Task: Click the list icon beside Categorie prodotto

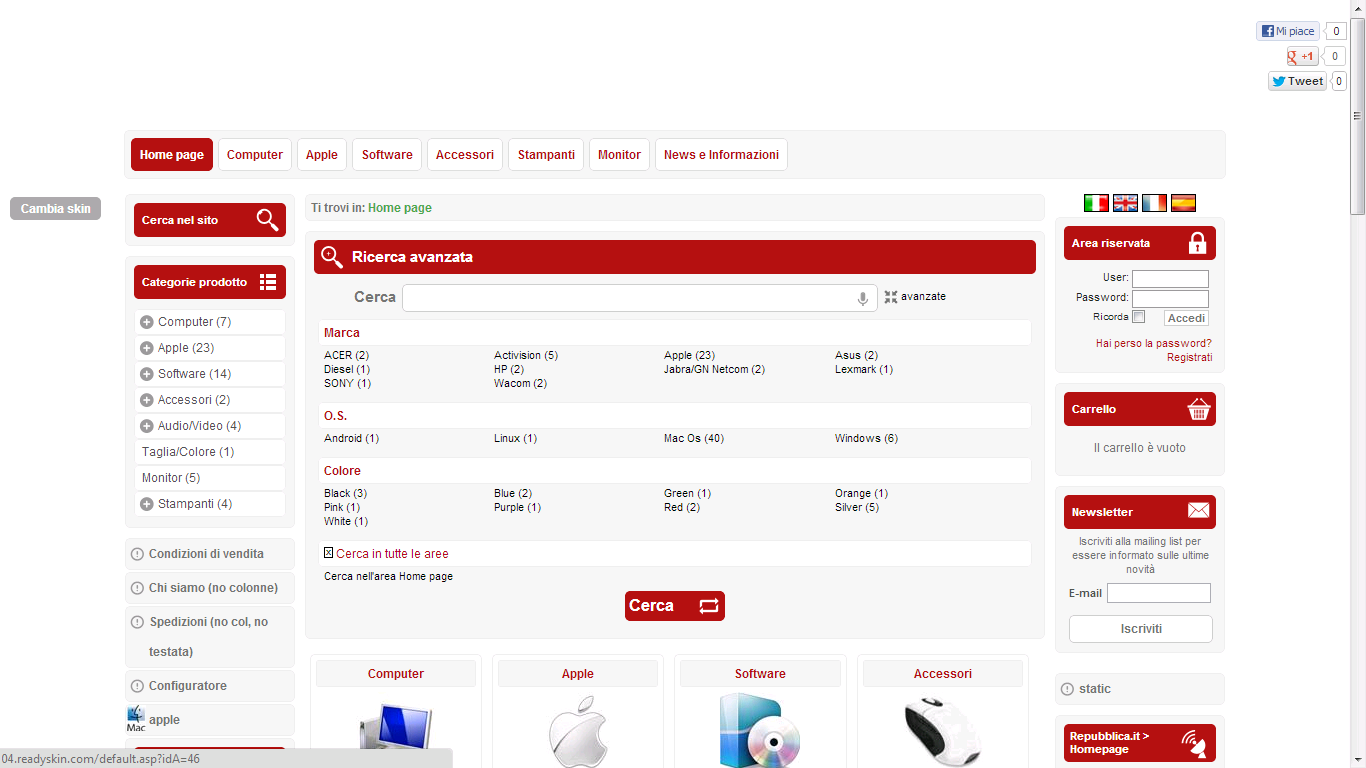Action: pyautogui.click(x=267, y=282)
